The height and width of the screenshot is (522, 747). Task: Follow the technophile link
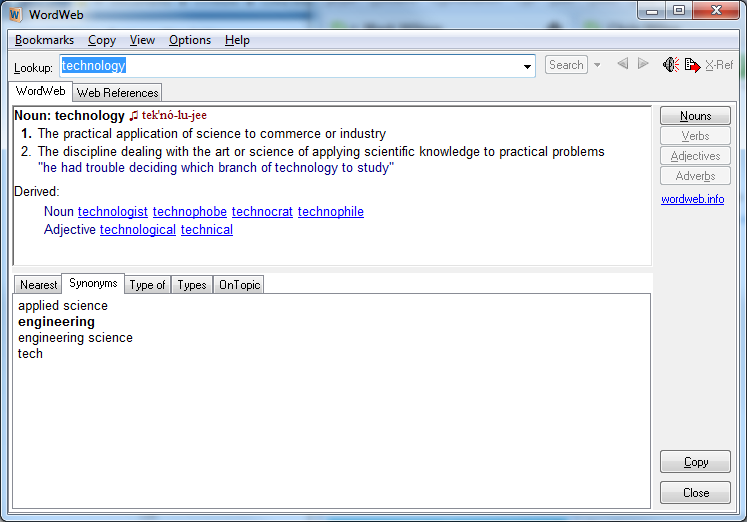coord(331,211)
